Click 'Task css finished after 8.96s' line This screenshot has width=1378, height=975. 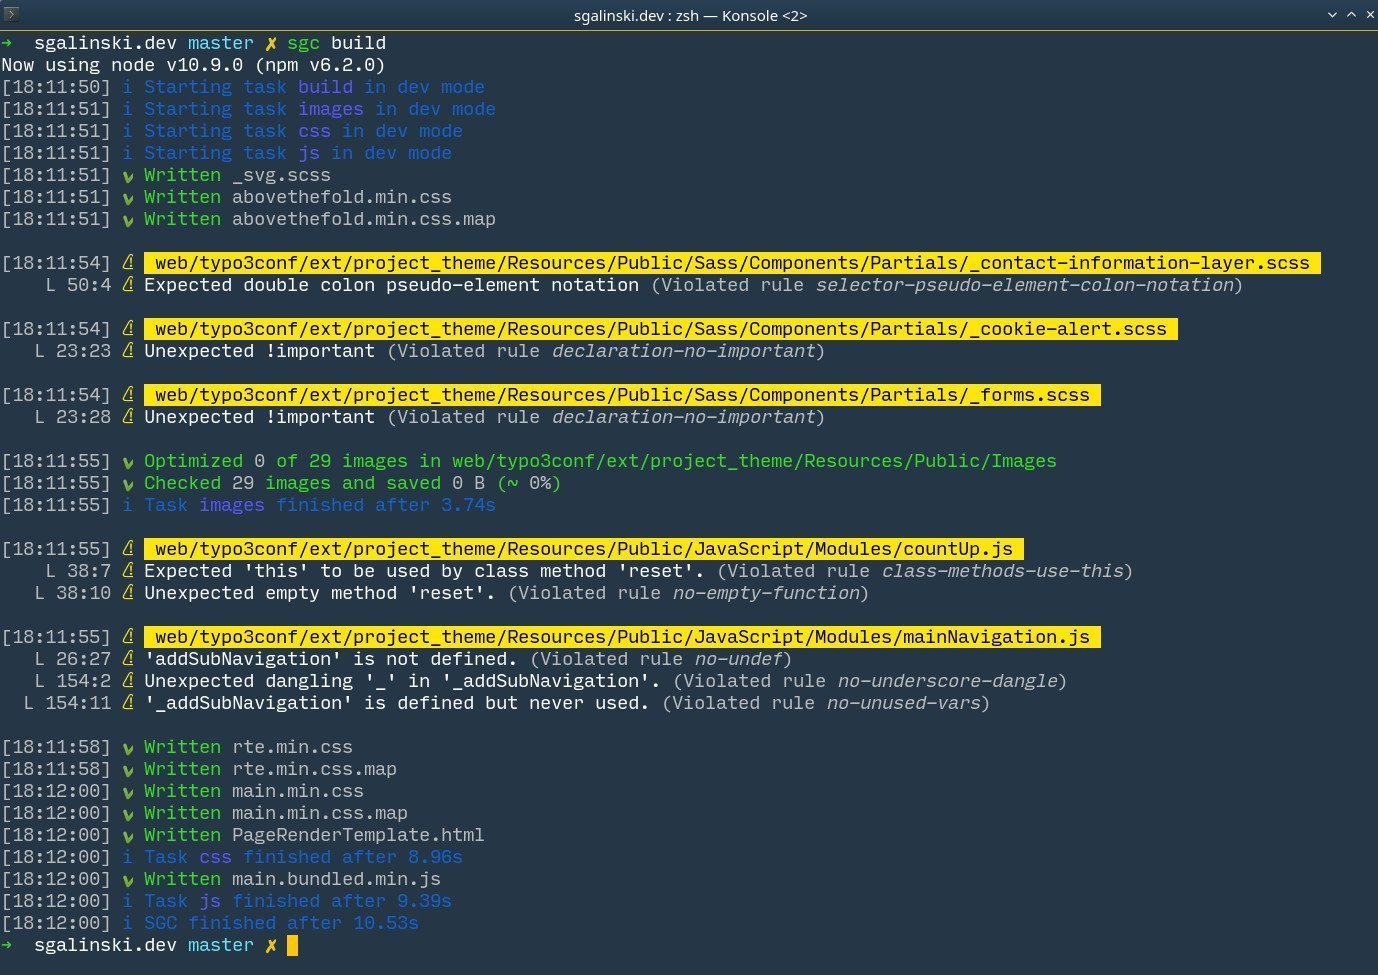tap(303, 857)
